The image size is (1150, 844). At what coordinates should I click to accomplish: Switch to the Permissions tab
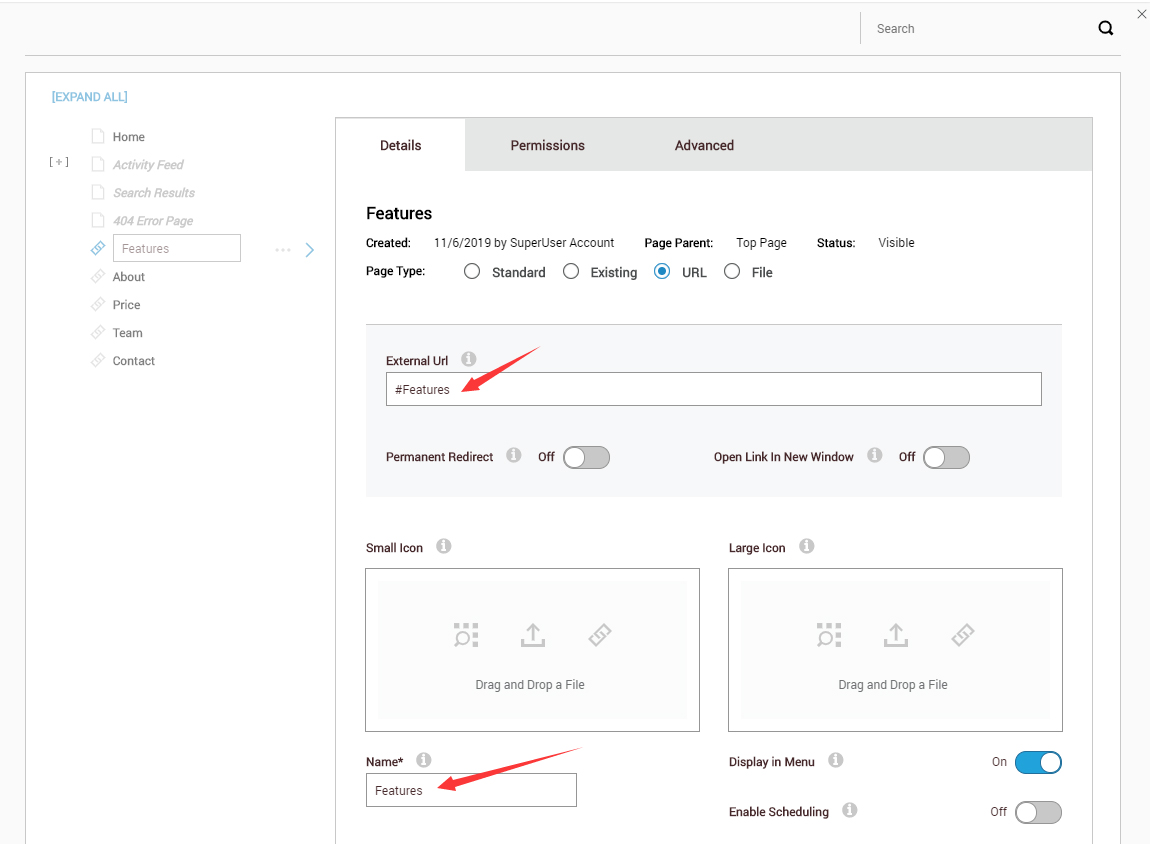[547, 145]
